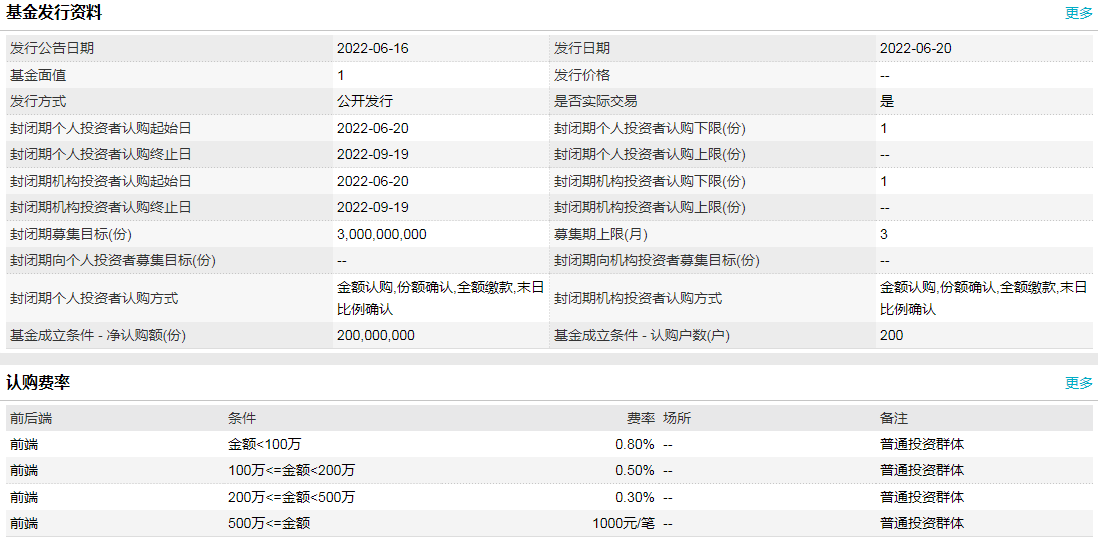Click the 基金发行资料 section heading
Viewport: 1098px width, 538px height.
click(54, 13)
